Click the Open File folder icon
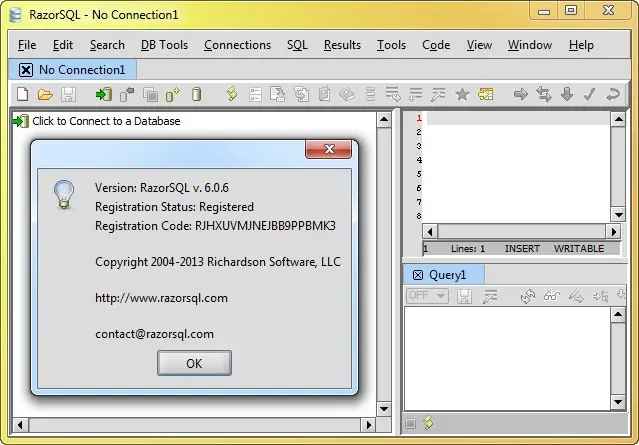The image size is (639, 445). click(x=45, y=95)
